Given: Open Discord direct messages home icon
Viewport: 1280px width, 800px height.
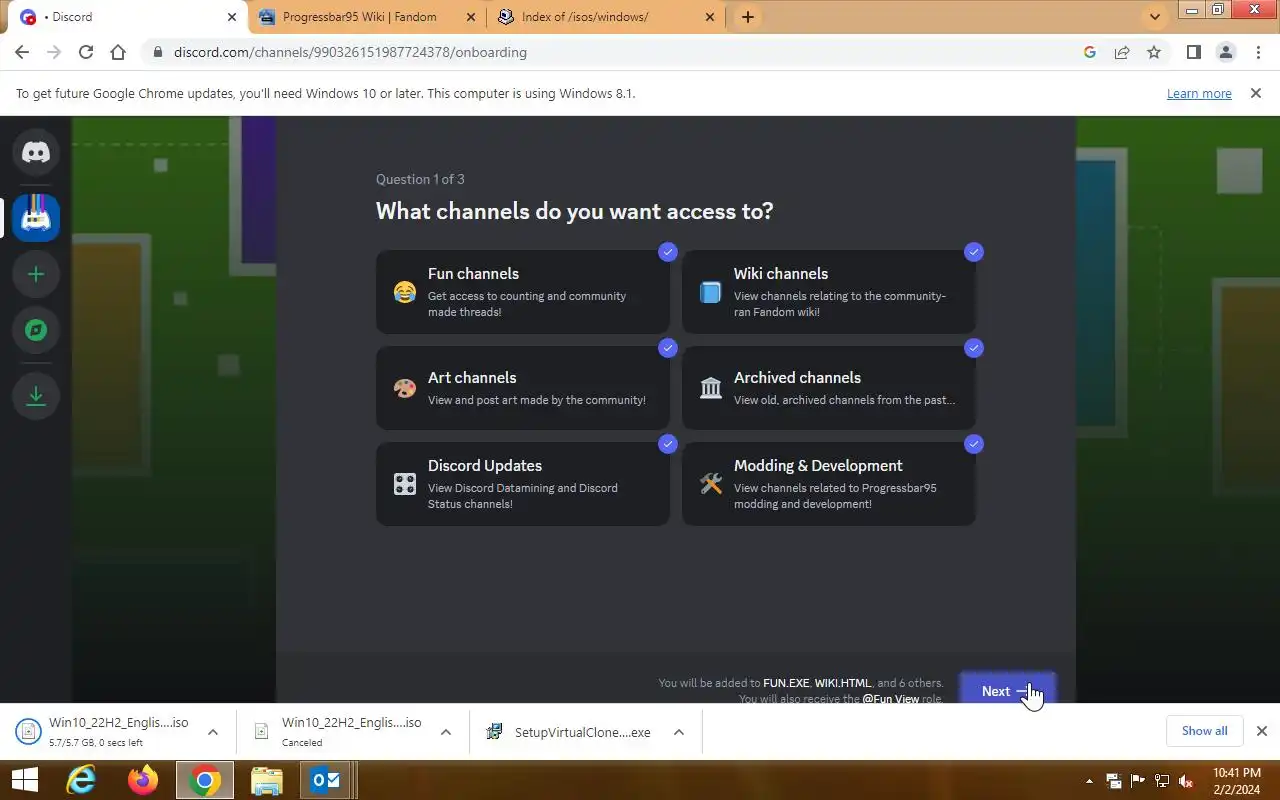Looking at the screenshot, I should [36, 153].
